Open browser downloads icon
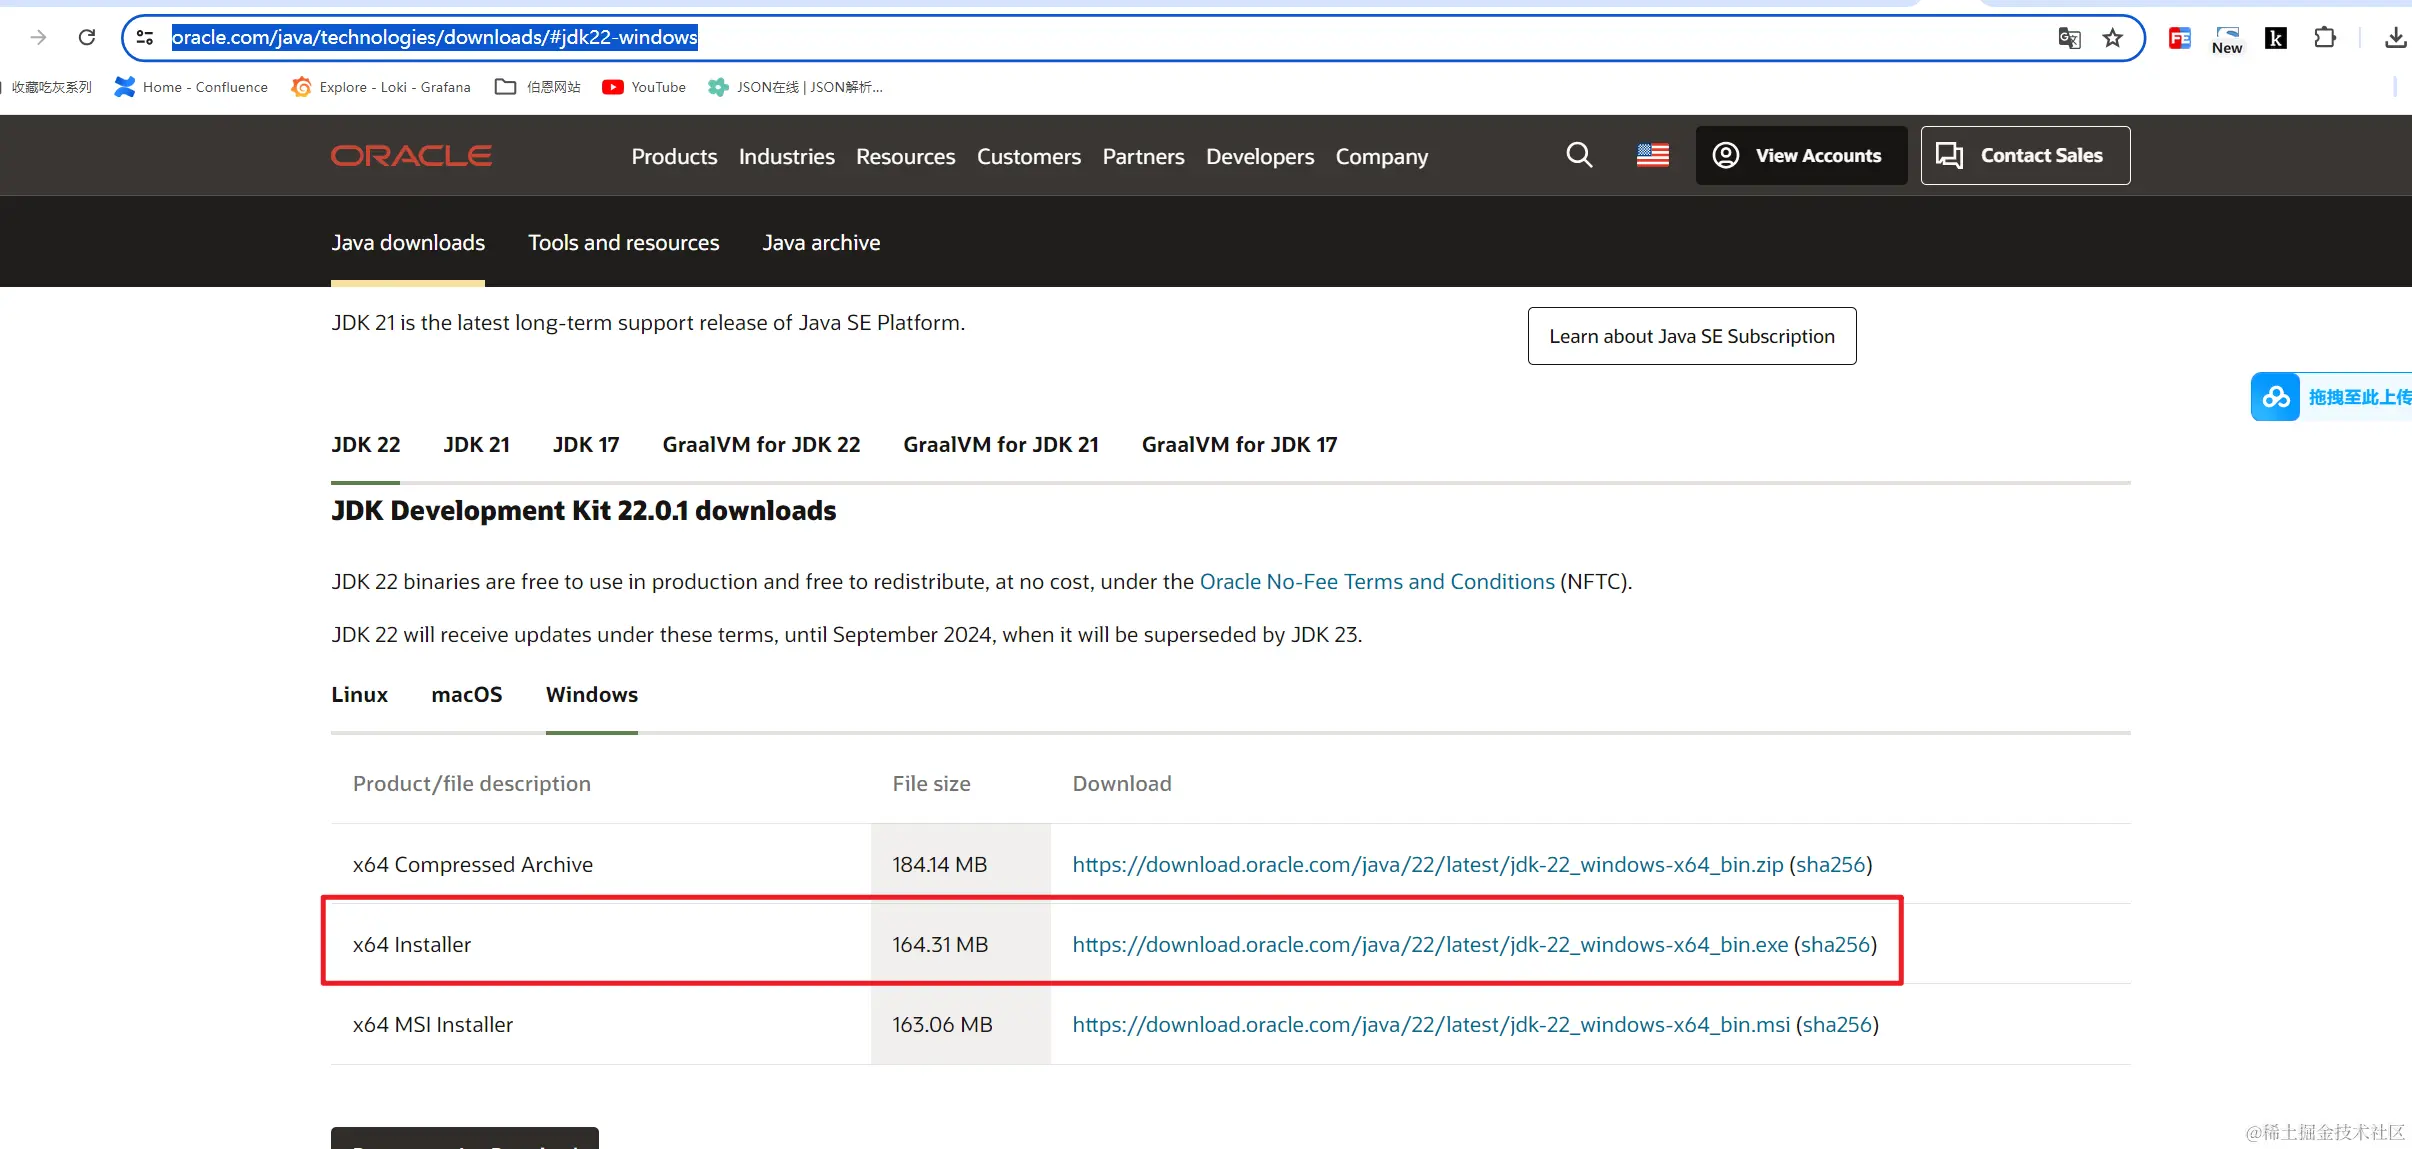The width and height of the screenshot is (2412, 1149). [2395, 38]
